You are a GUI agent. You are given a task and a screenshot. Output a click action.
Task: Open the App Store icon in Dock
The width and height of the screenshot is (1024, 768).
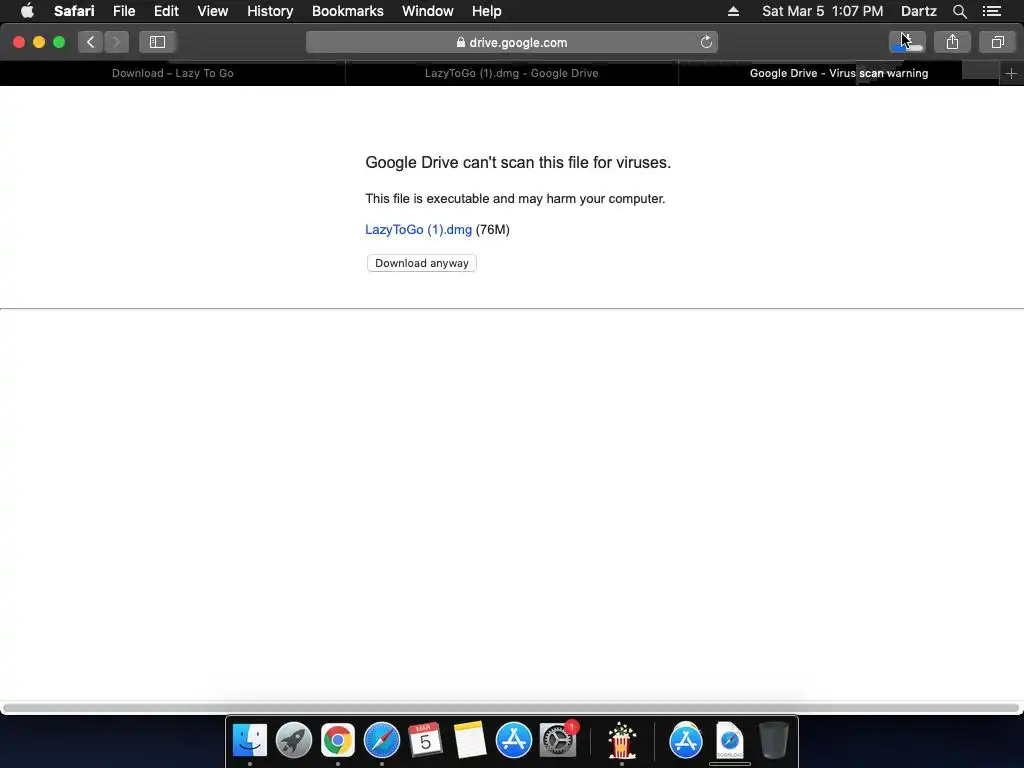click(x=513, y=741)
